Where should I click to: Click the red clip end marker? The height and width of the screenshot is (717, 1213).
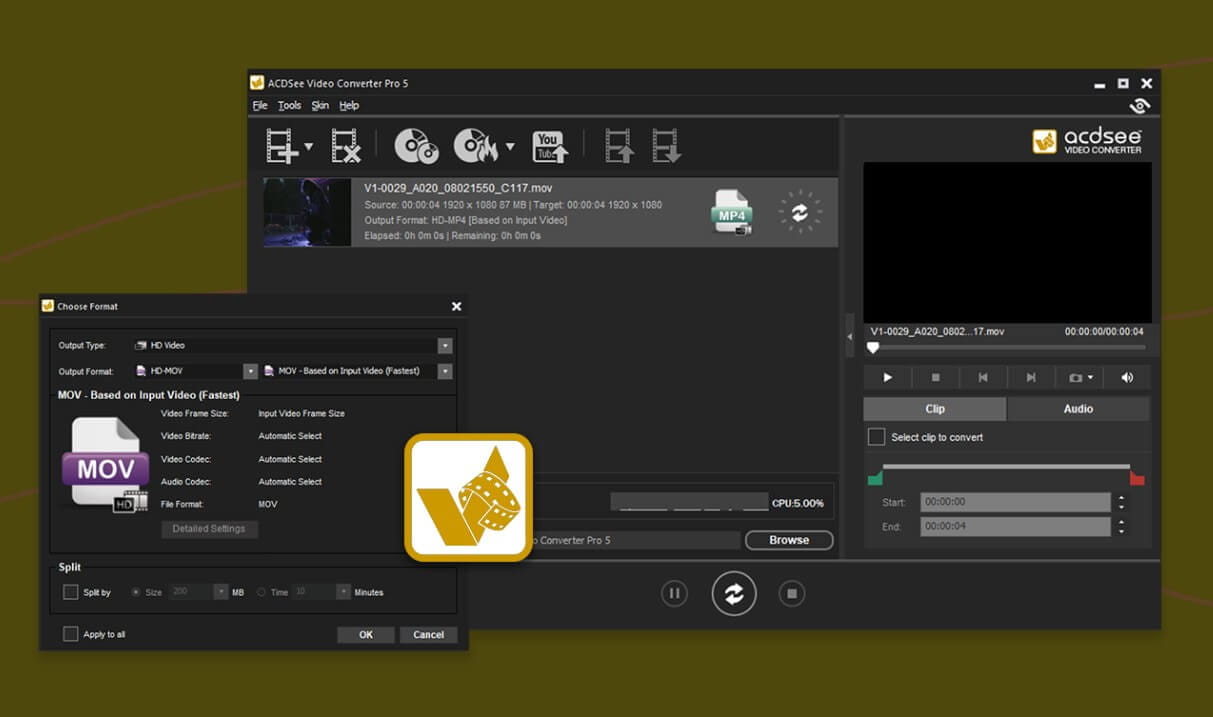1137,477
